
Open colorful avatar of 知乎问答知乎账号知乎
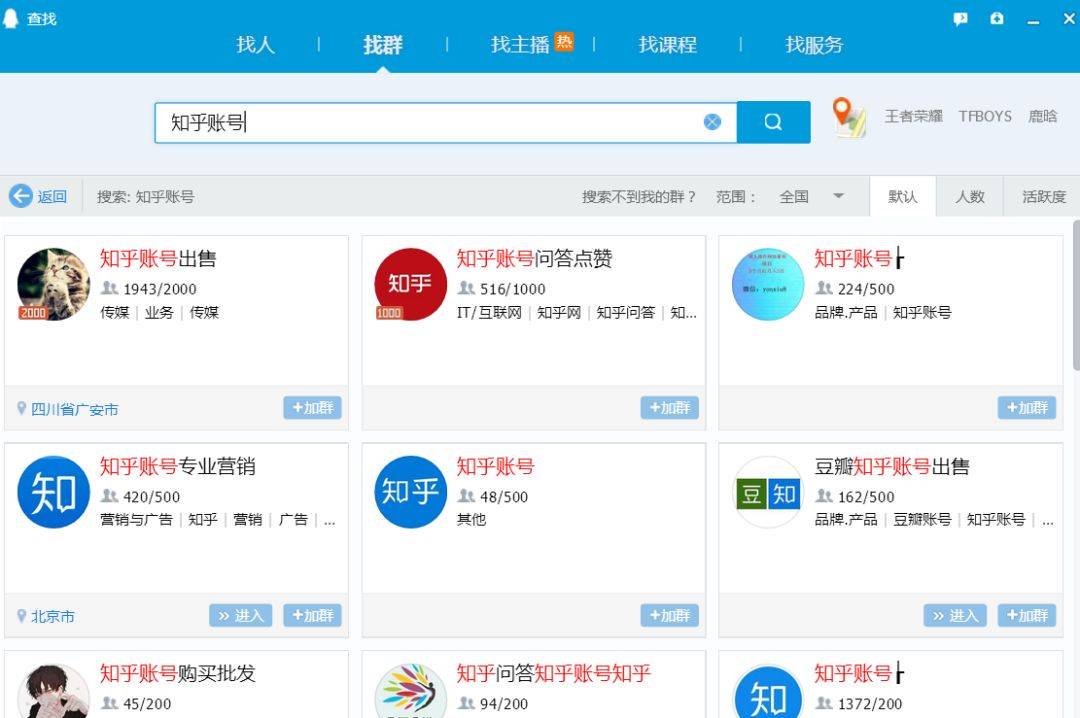click(411, 691)
